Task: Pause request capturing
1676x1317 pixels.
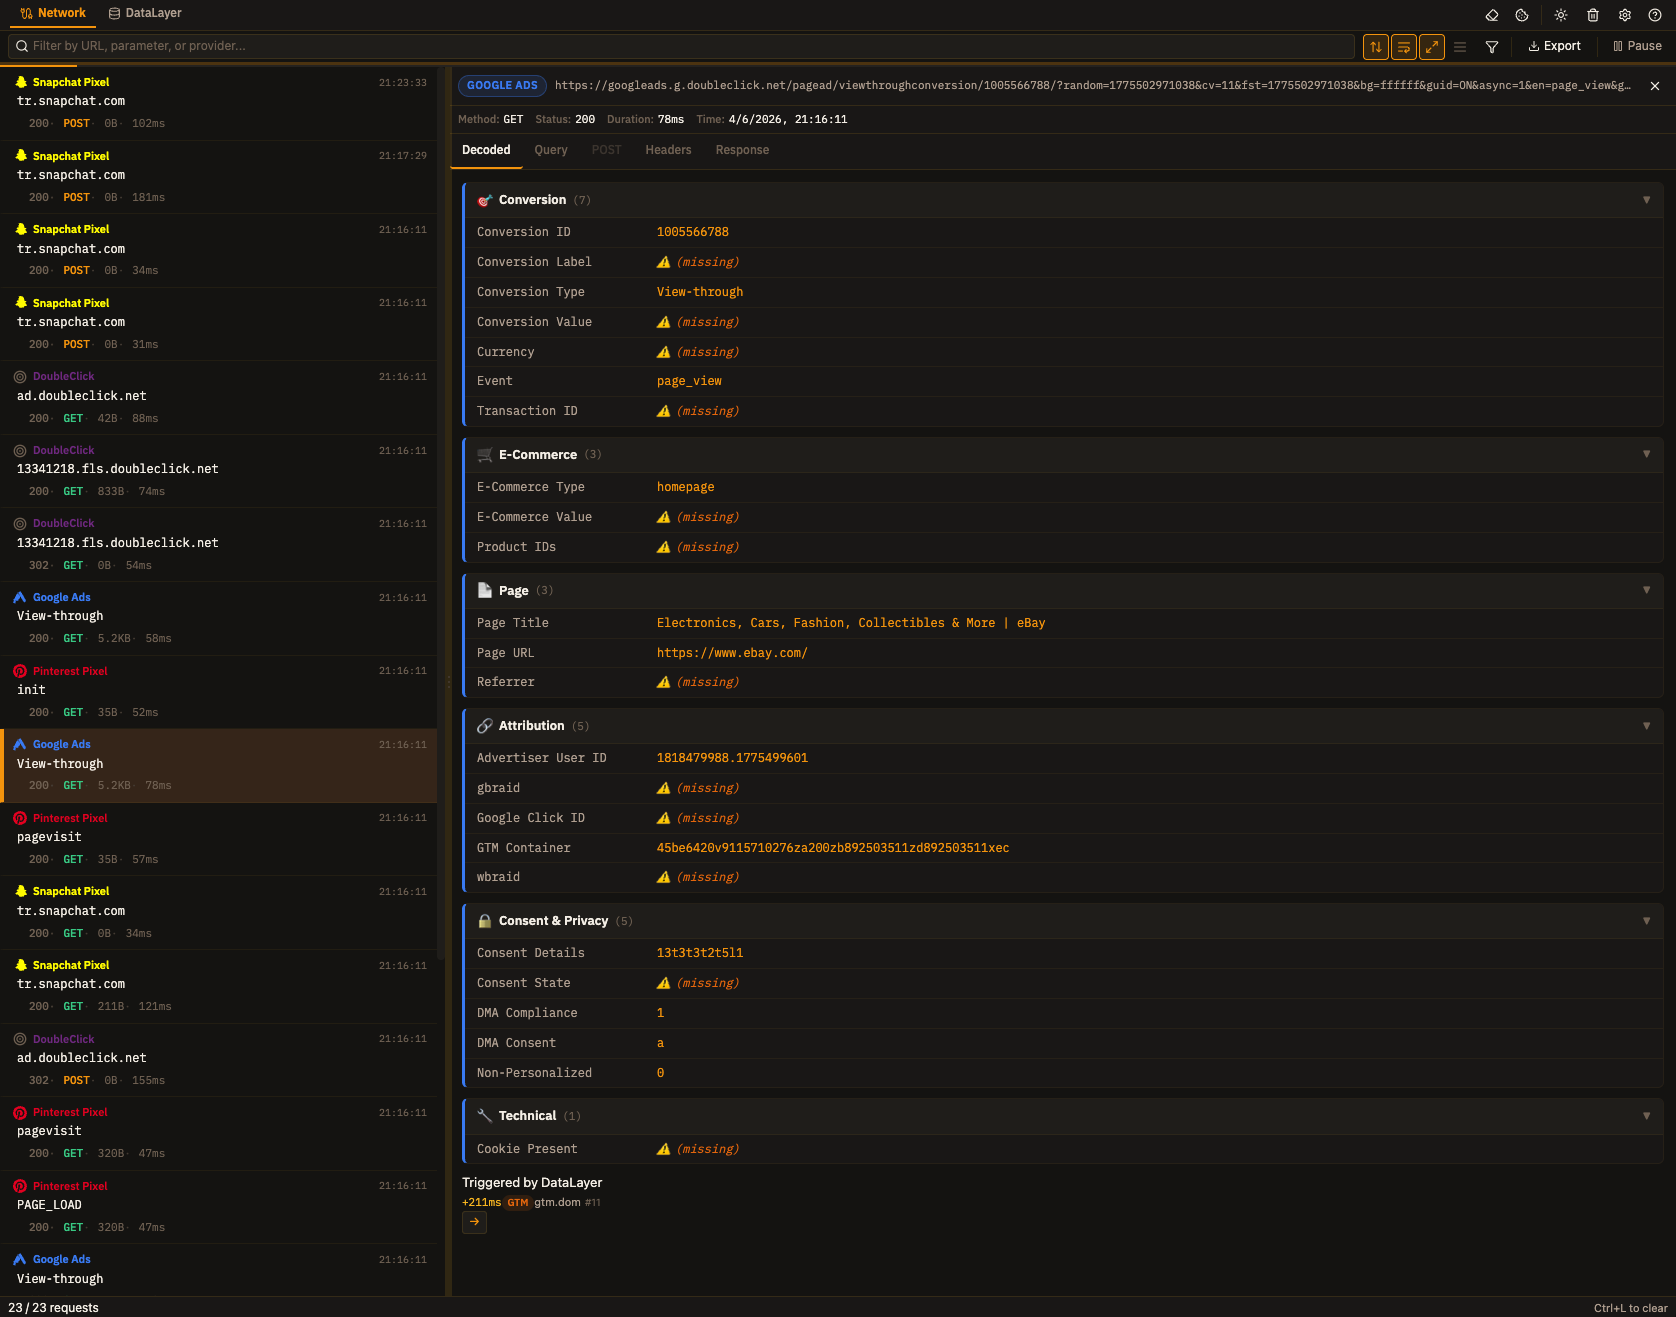Action: (1637, 46)
